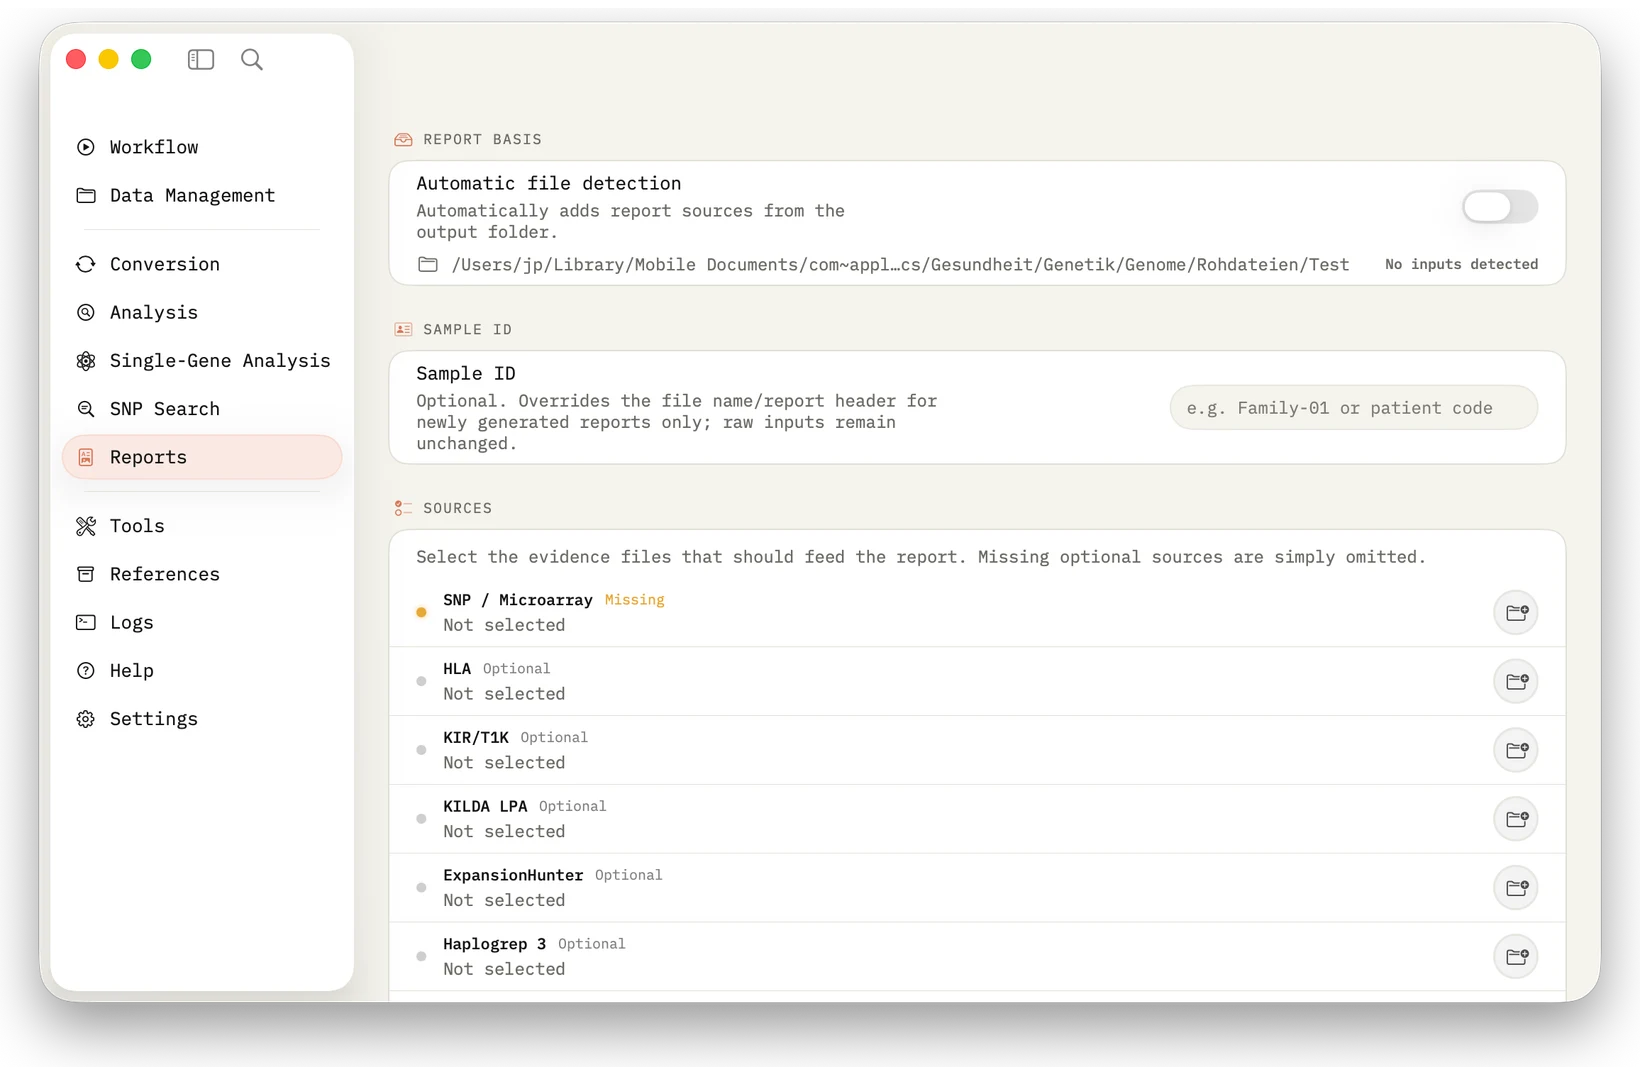1640x1075 pixels.
Task: Click 'Not selected' under KILDA LPA
Action: click(504, 832)
